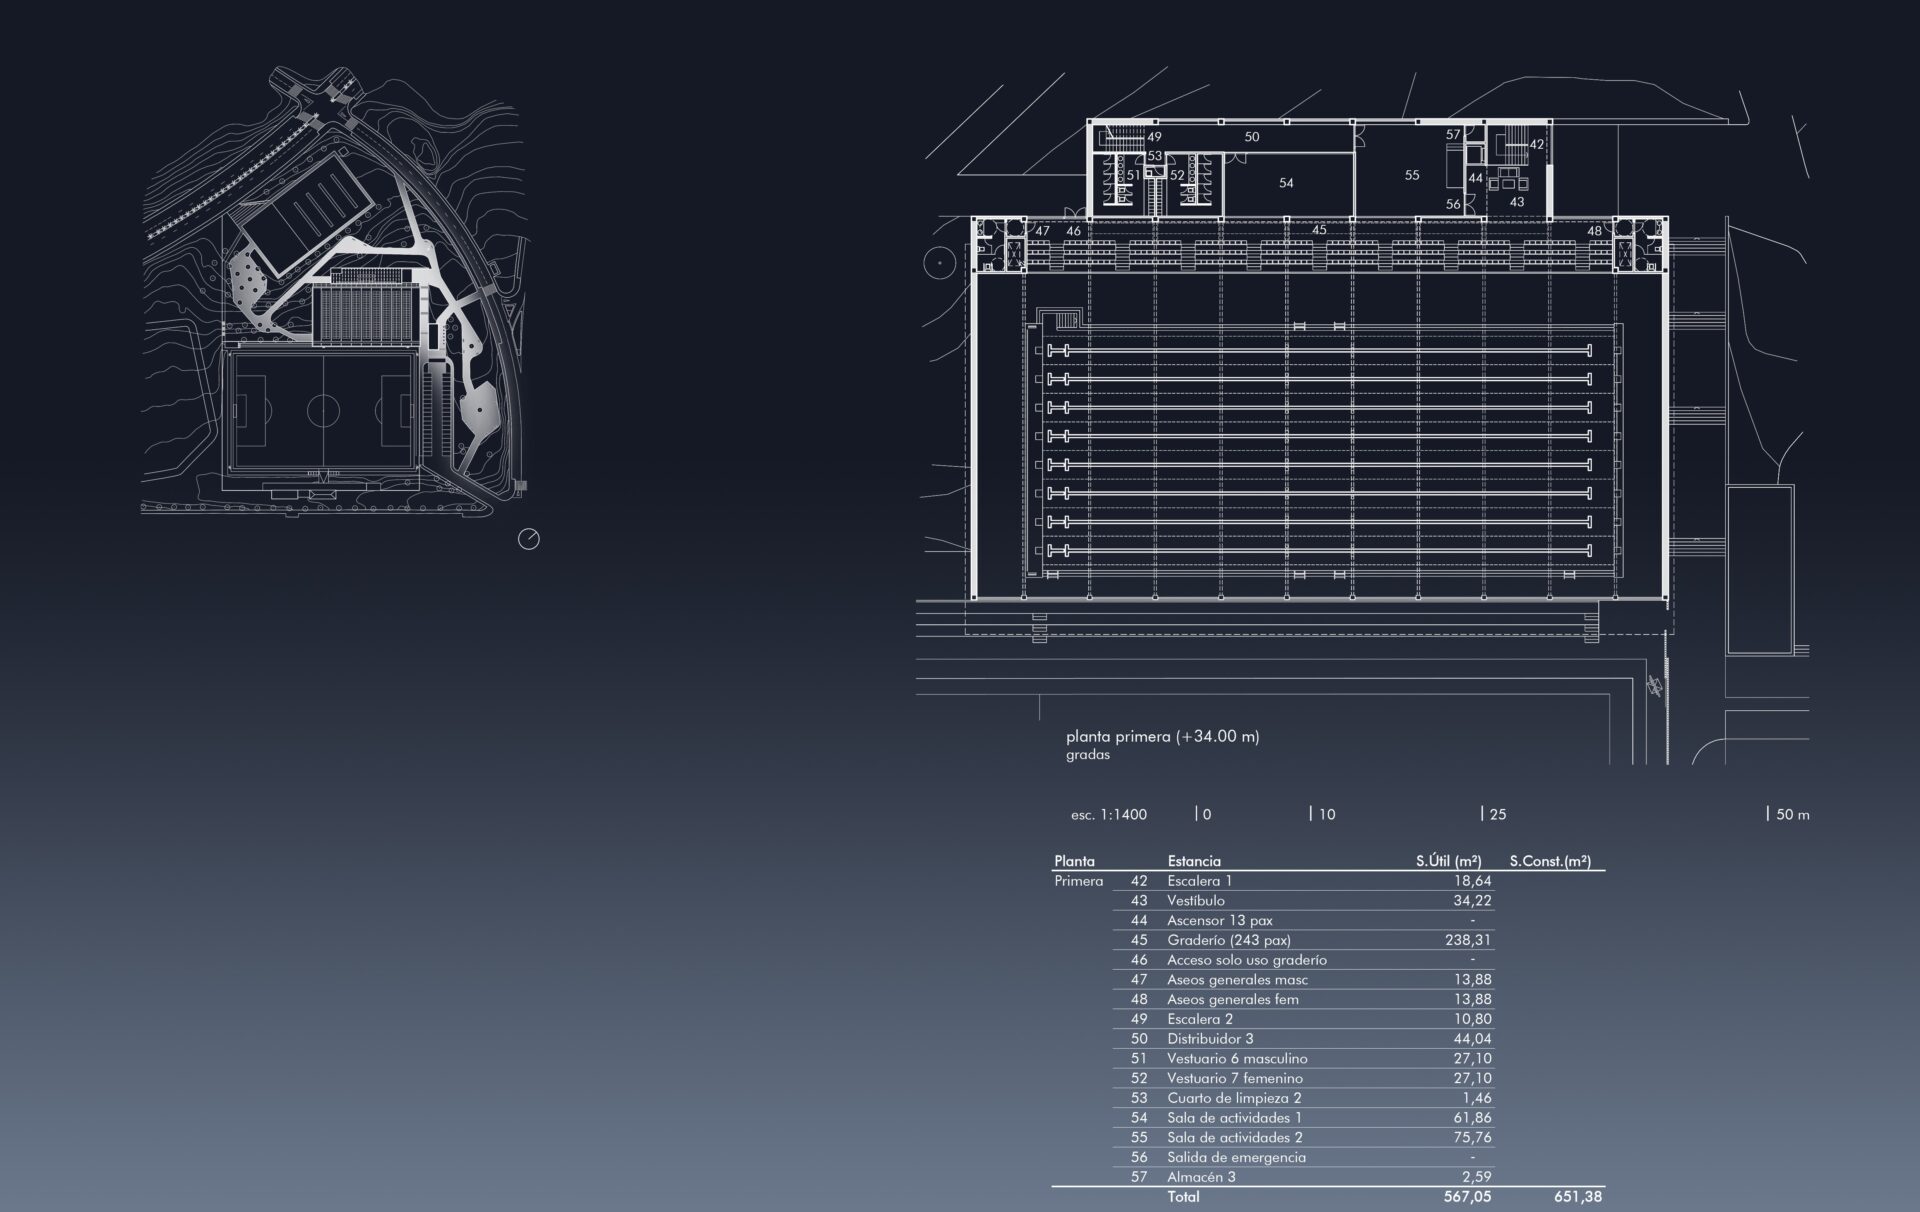The width and height of the screenshot is (1920, 1212).
Task: Click the 'Estancia' column header
Action: (1194, 861)
